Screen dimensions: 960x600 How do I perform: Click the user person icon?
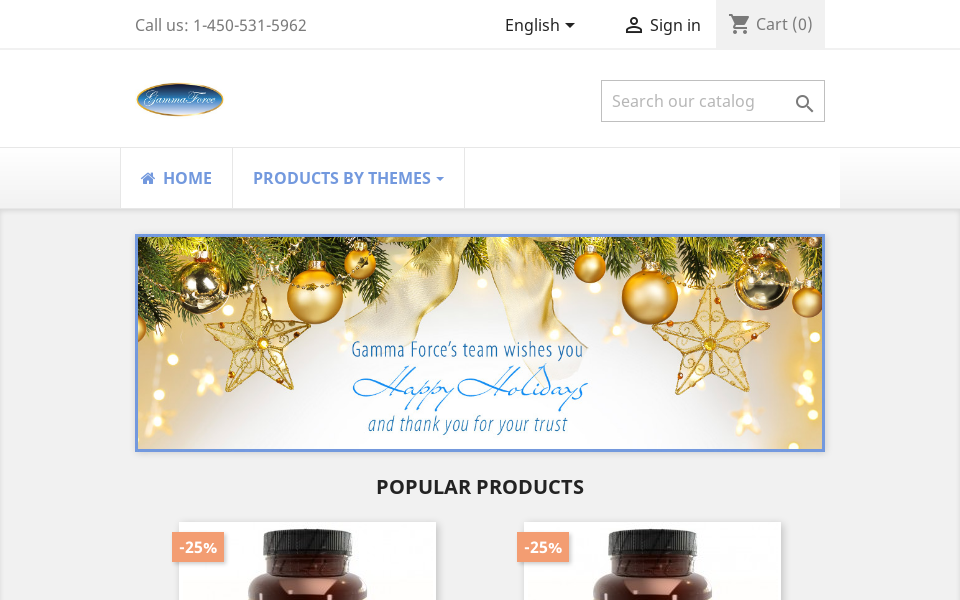click(x=633, y=25)
